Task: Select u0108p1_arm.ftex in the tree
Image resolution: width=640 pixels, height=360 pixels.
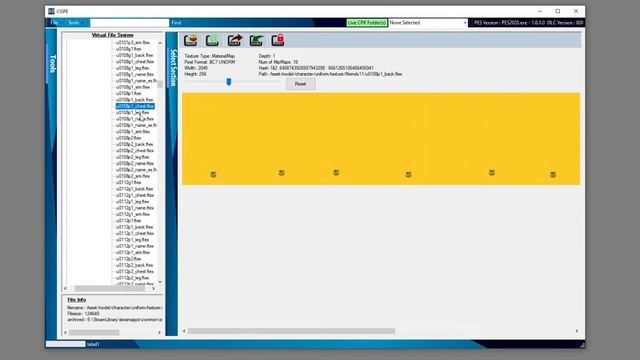Action: click(x=133, y=131)
